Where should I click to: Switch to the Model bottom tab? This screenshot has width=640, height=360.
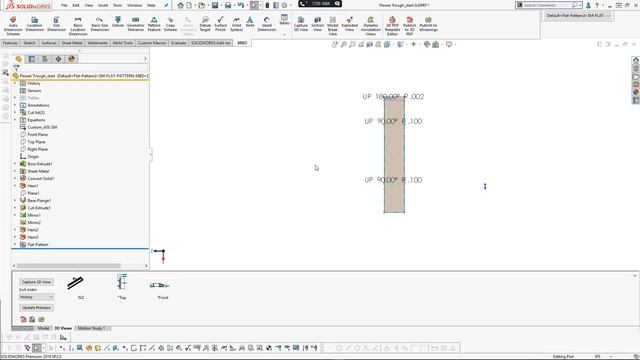coord(43,328)
